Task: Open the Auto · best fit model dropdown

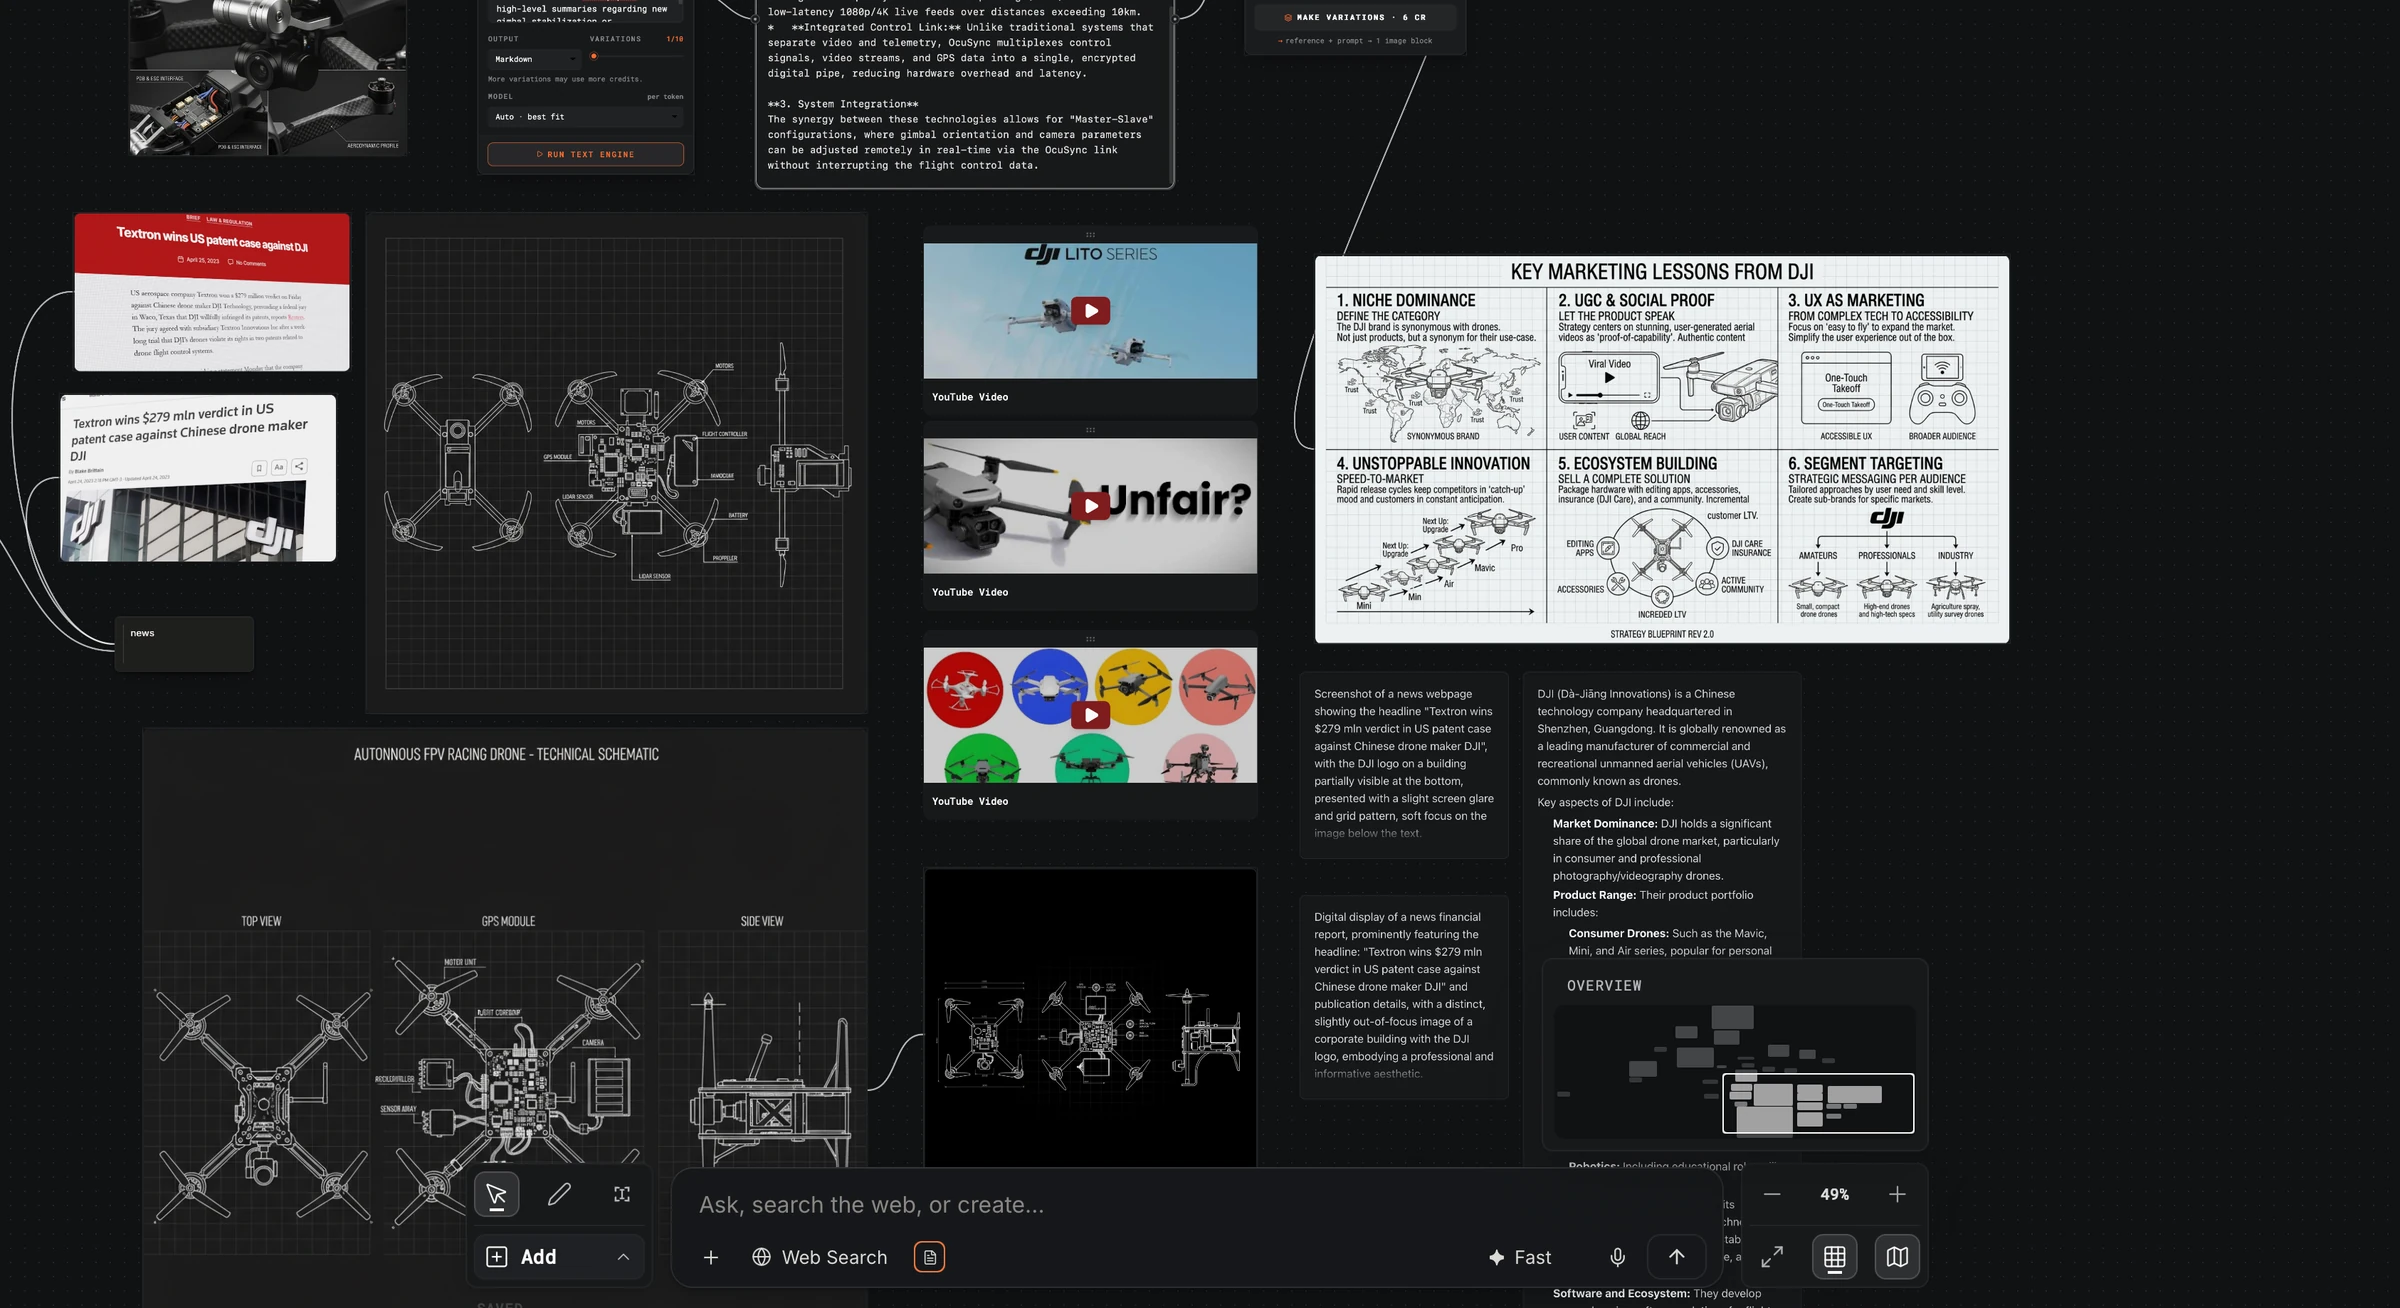Action: [586, 117]
